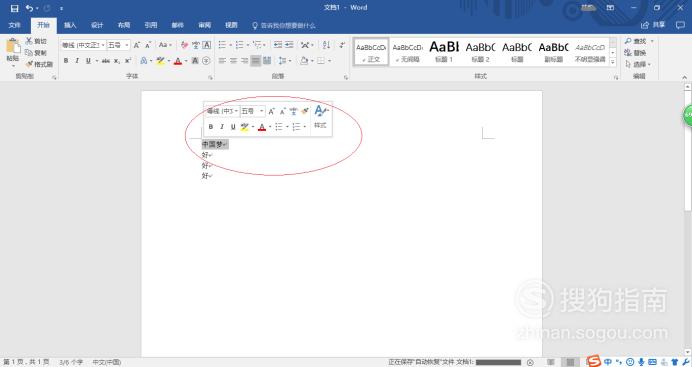The width and height of the screenshot is (692, 367).
Task: Click the Copy (复制) button
Action: coord(36,52)
